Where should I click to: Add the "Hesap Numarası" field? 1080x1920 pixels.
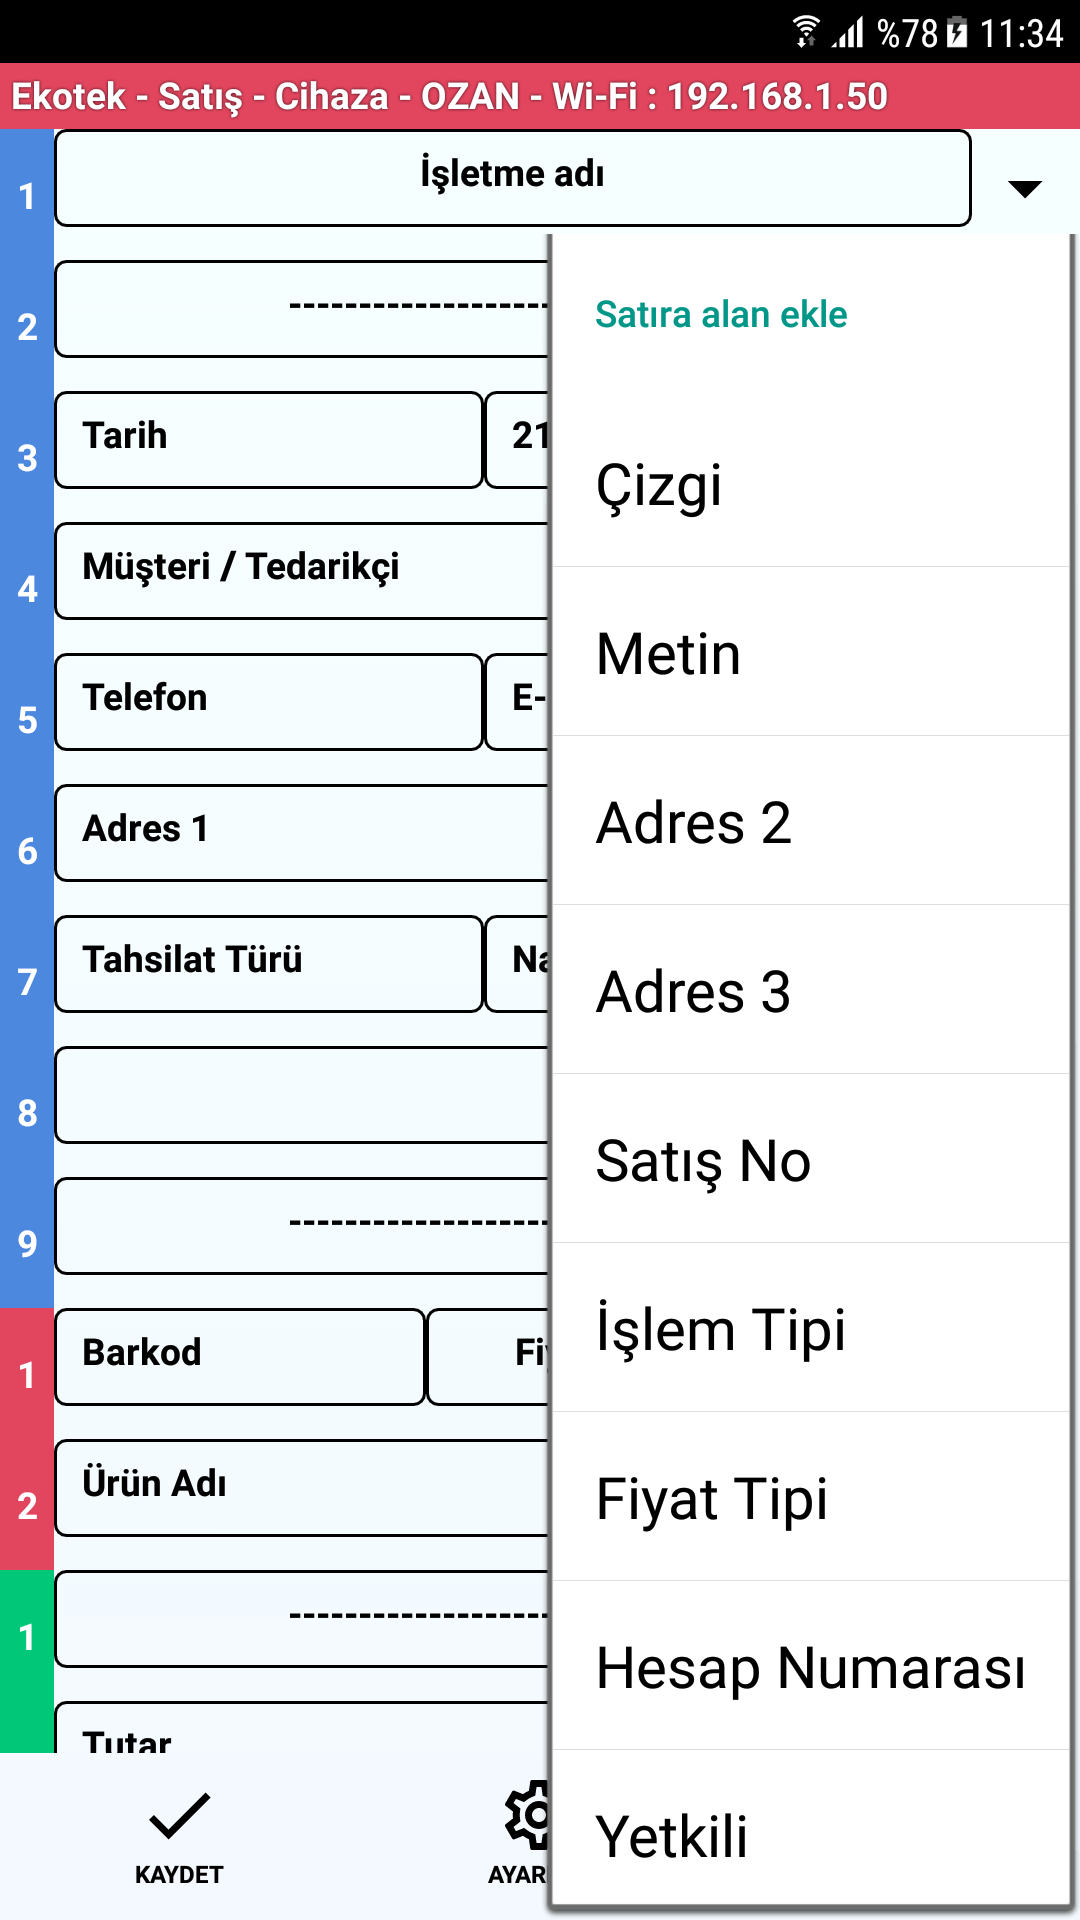pos(811,1665)
